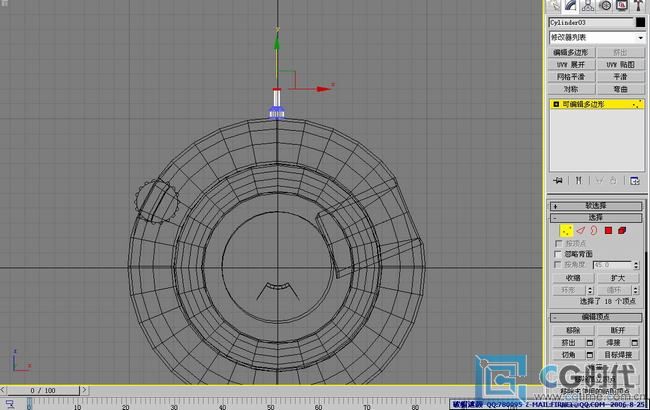Click time slider left arrow
This screenshot has height=410, width=650.
3,391
